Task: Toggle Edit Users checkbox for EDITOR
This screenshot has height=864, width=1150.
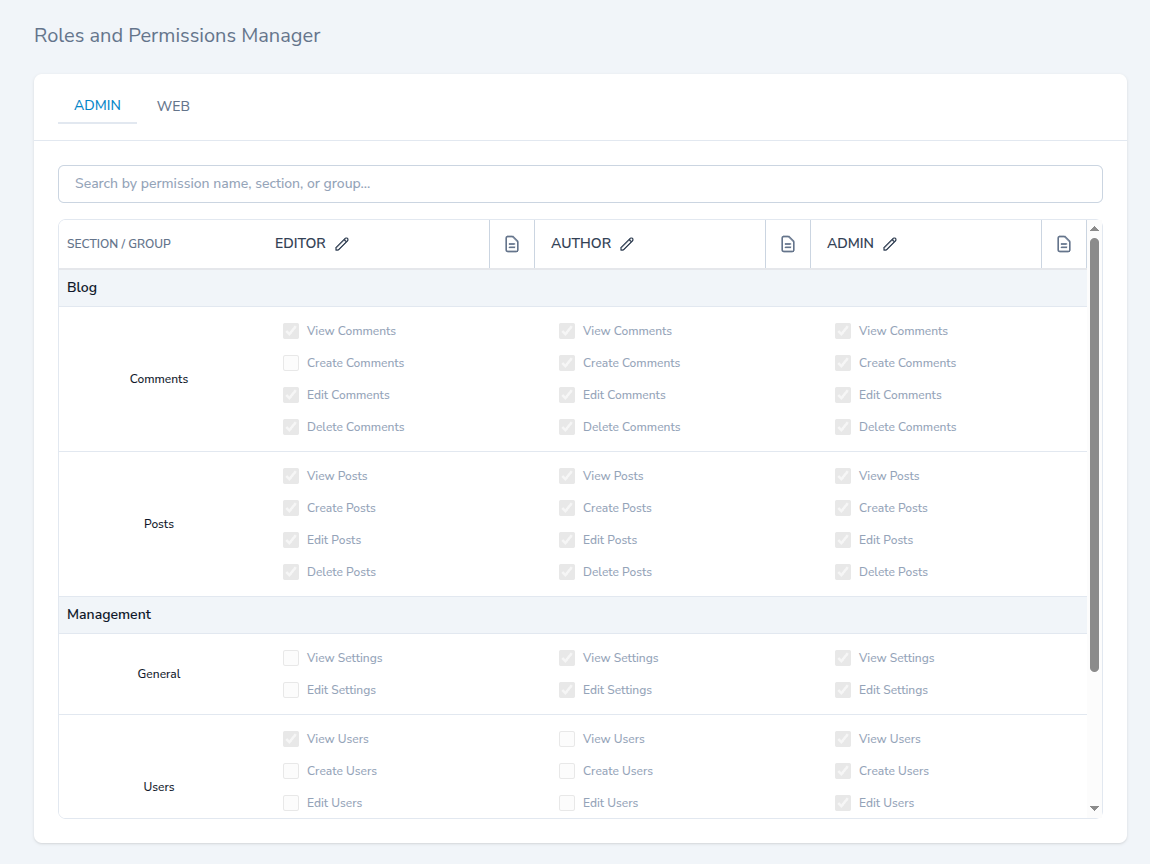Action: pos(290,802)
